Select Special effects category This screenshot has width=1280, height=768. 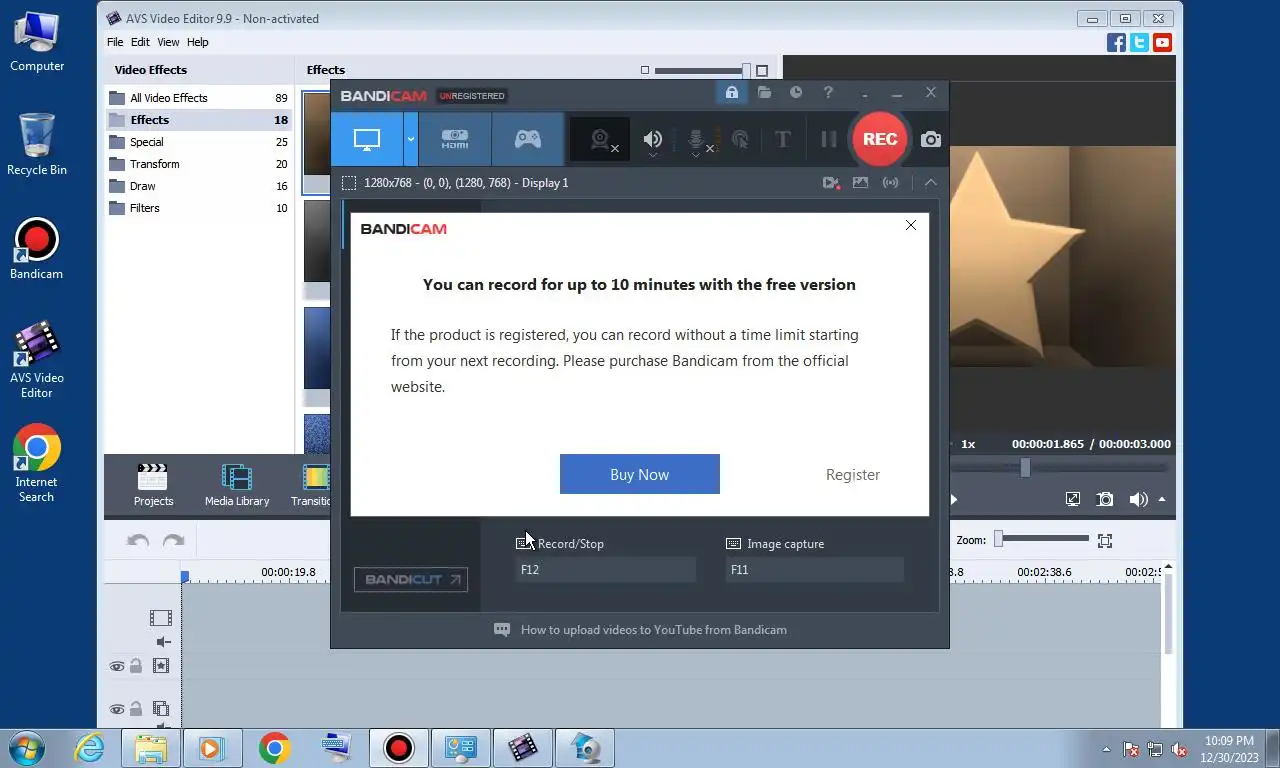198,142
